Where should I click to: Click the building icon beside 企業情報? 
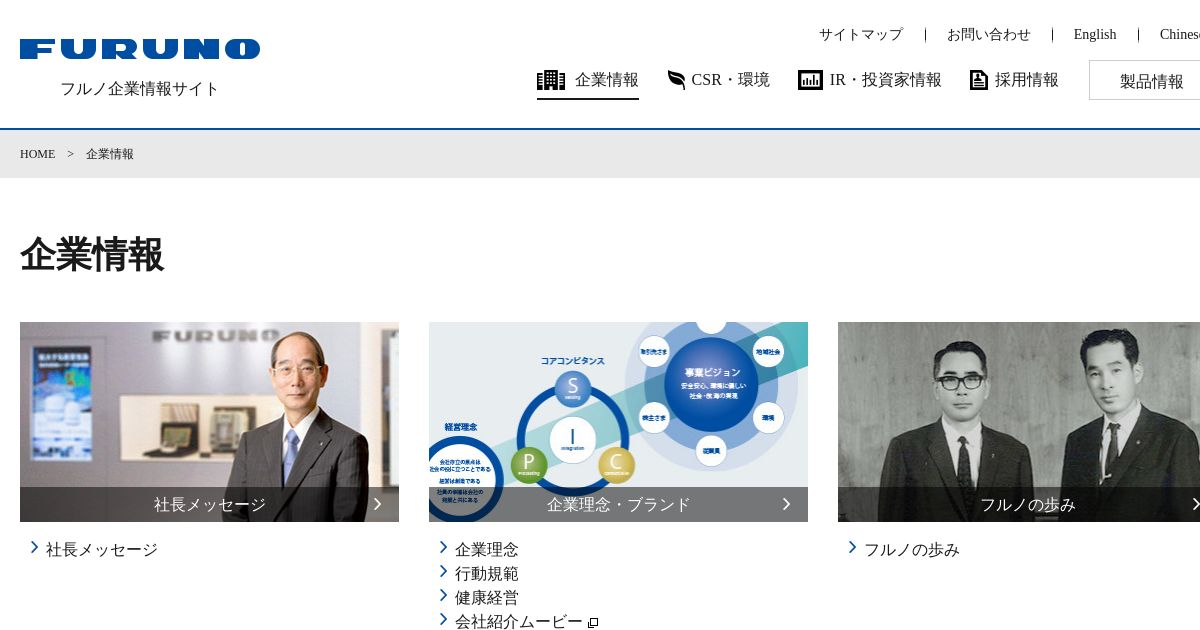(551, 80)
